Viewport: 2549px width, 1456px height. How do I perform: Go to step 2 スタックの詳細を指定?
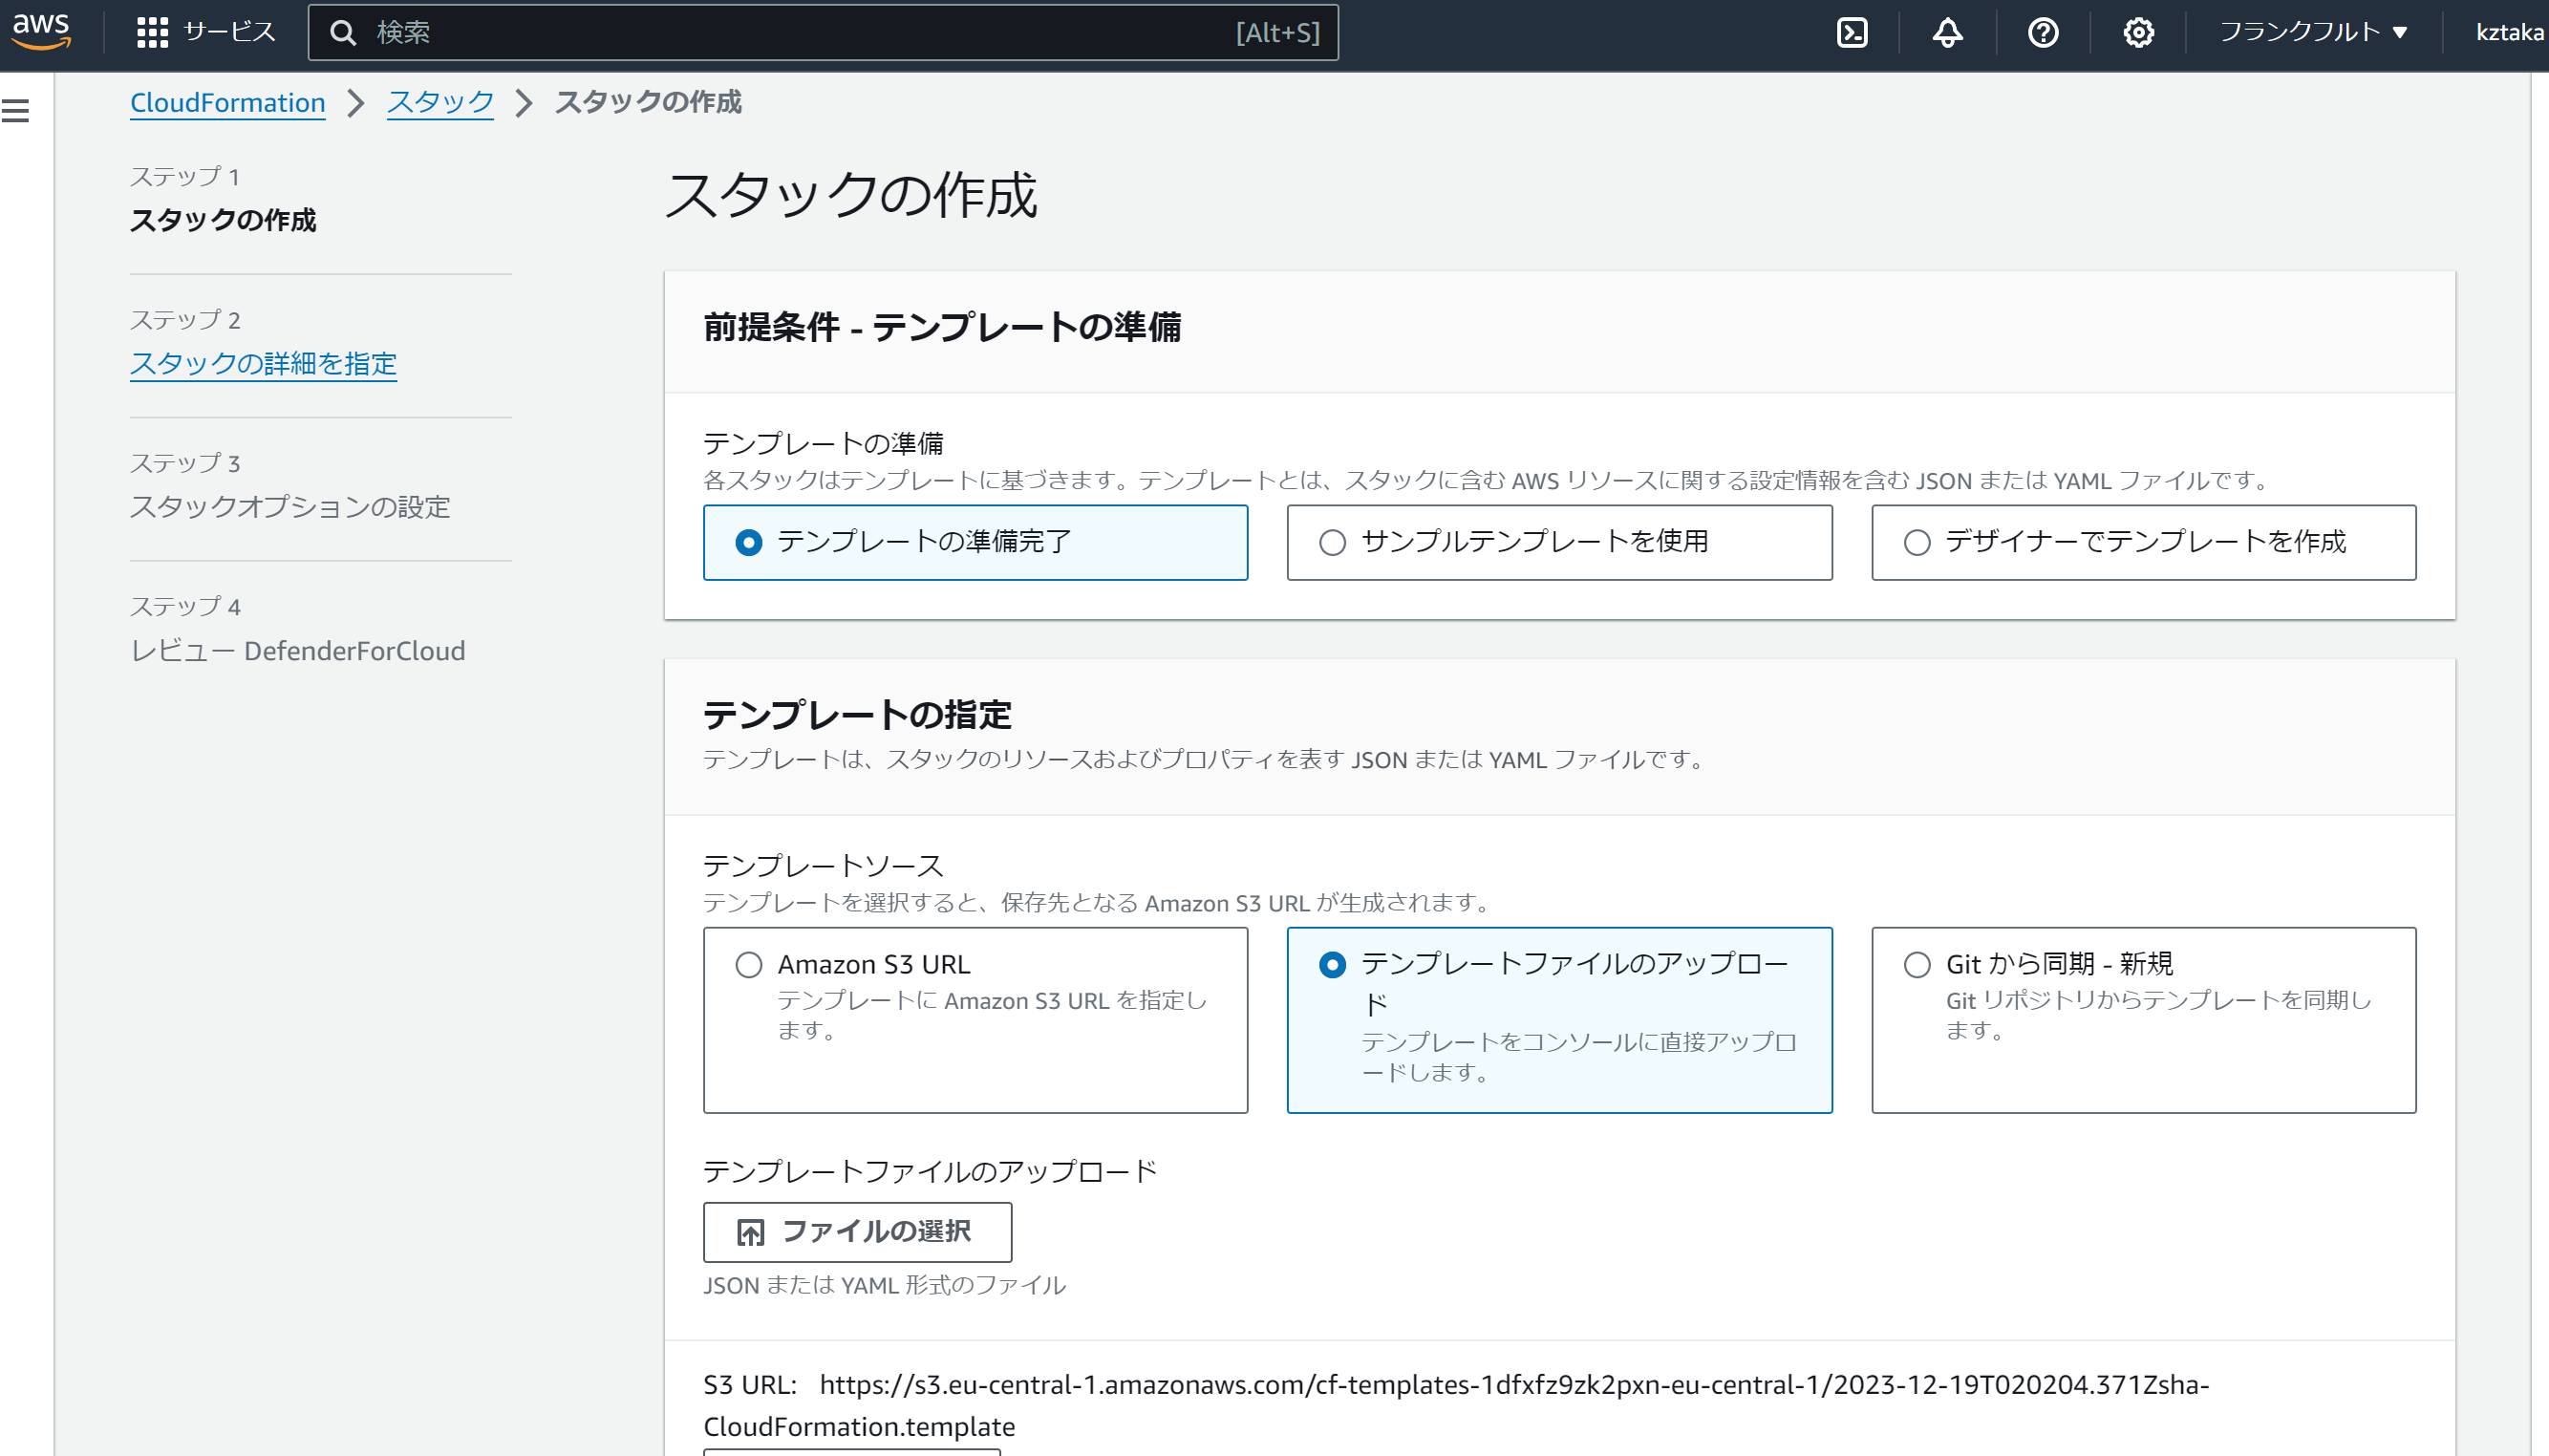(x=263, y=363)
